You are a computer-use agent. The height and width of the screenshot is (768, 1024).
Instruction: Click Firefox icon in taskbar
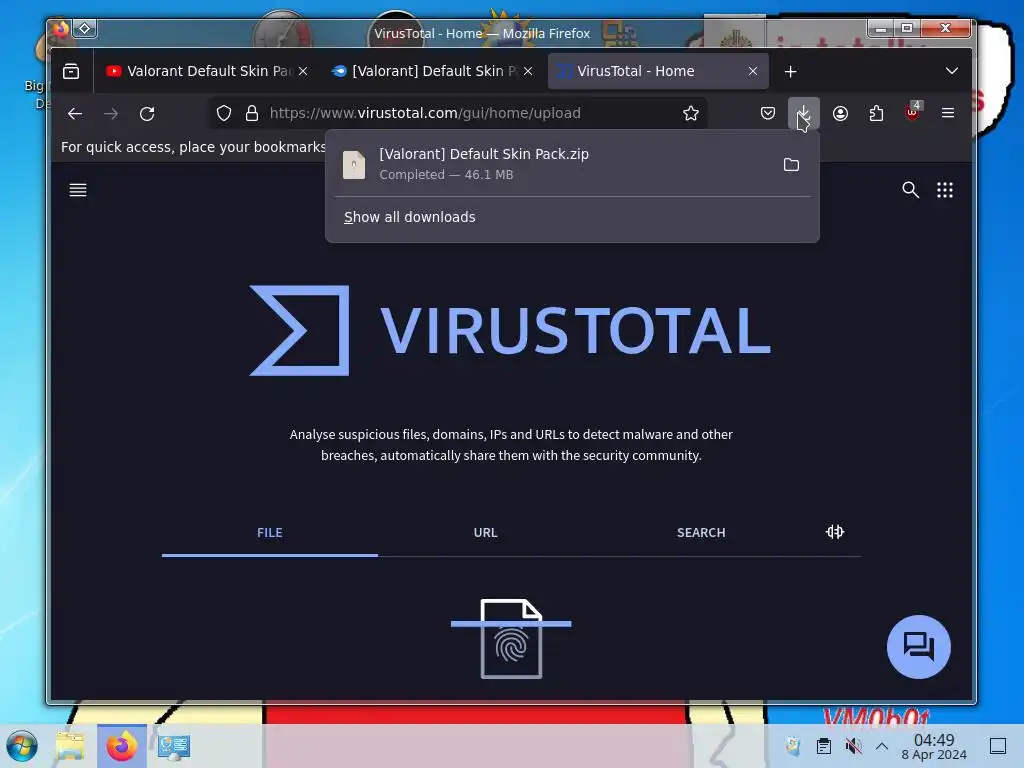[x=121, y=746]
